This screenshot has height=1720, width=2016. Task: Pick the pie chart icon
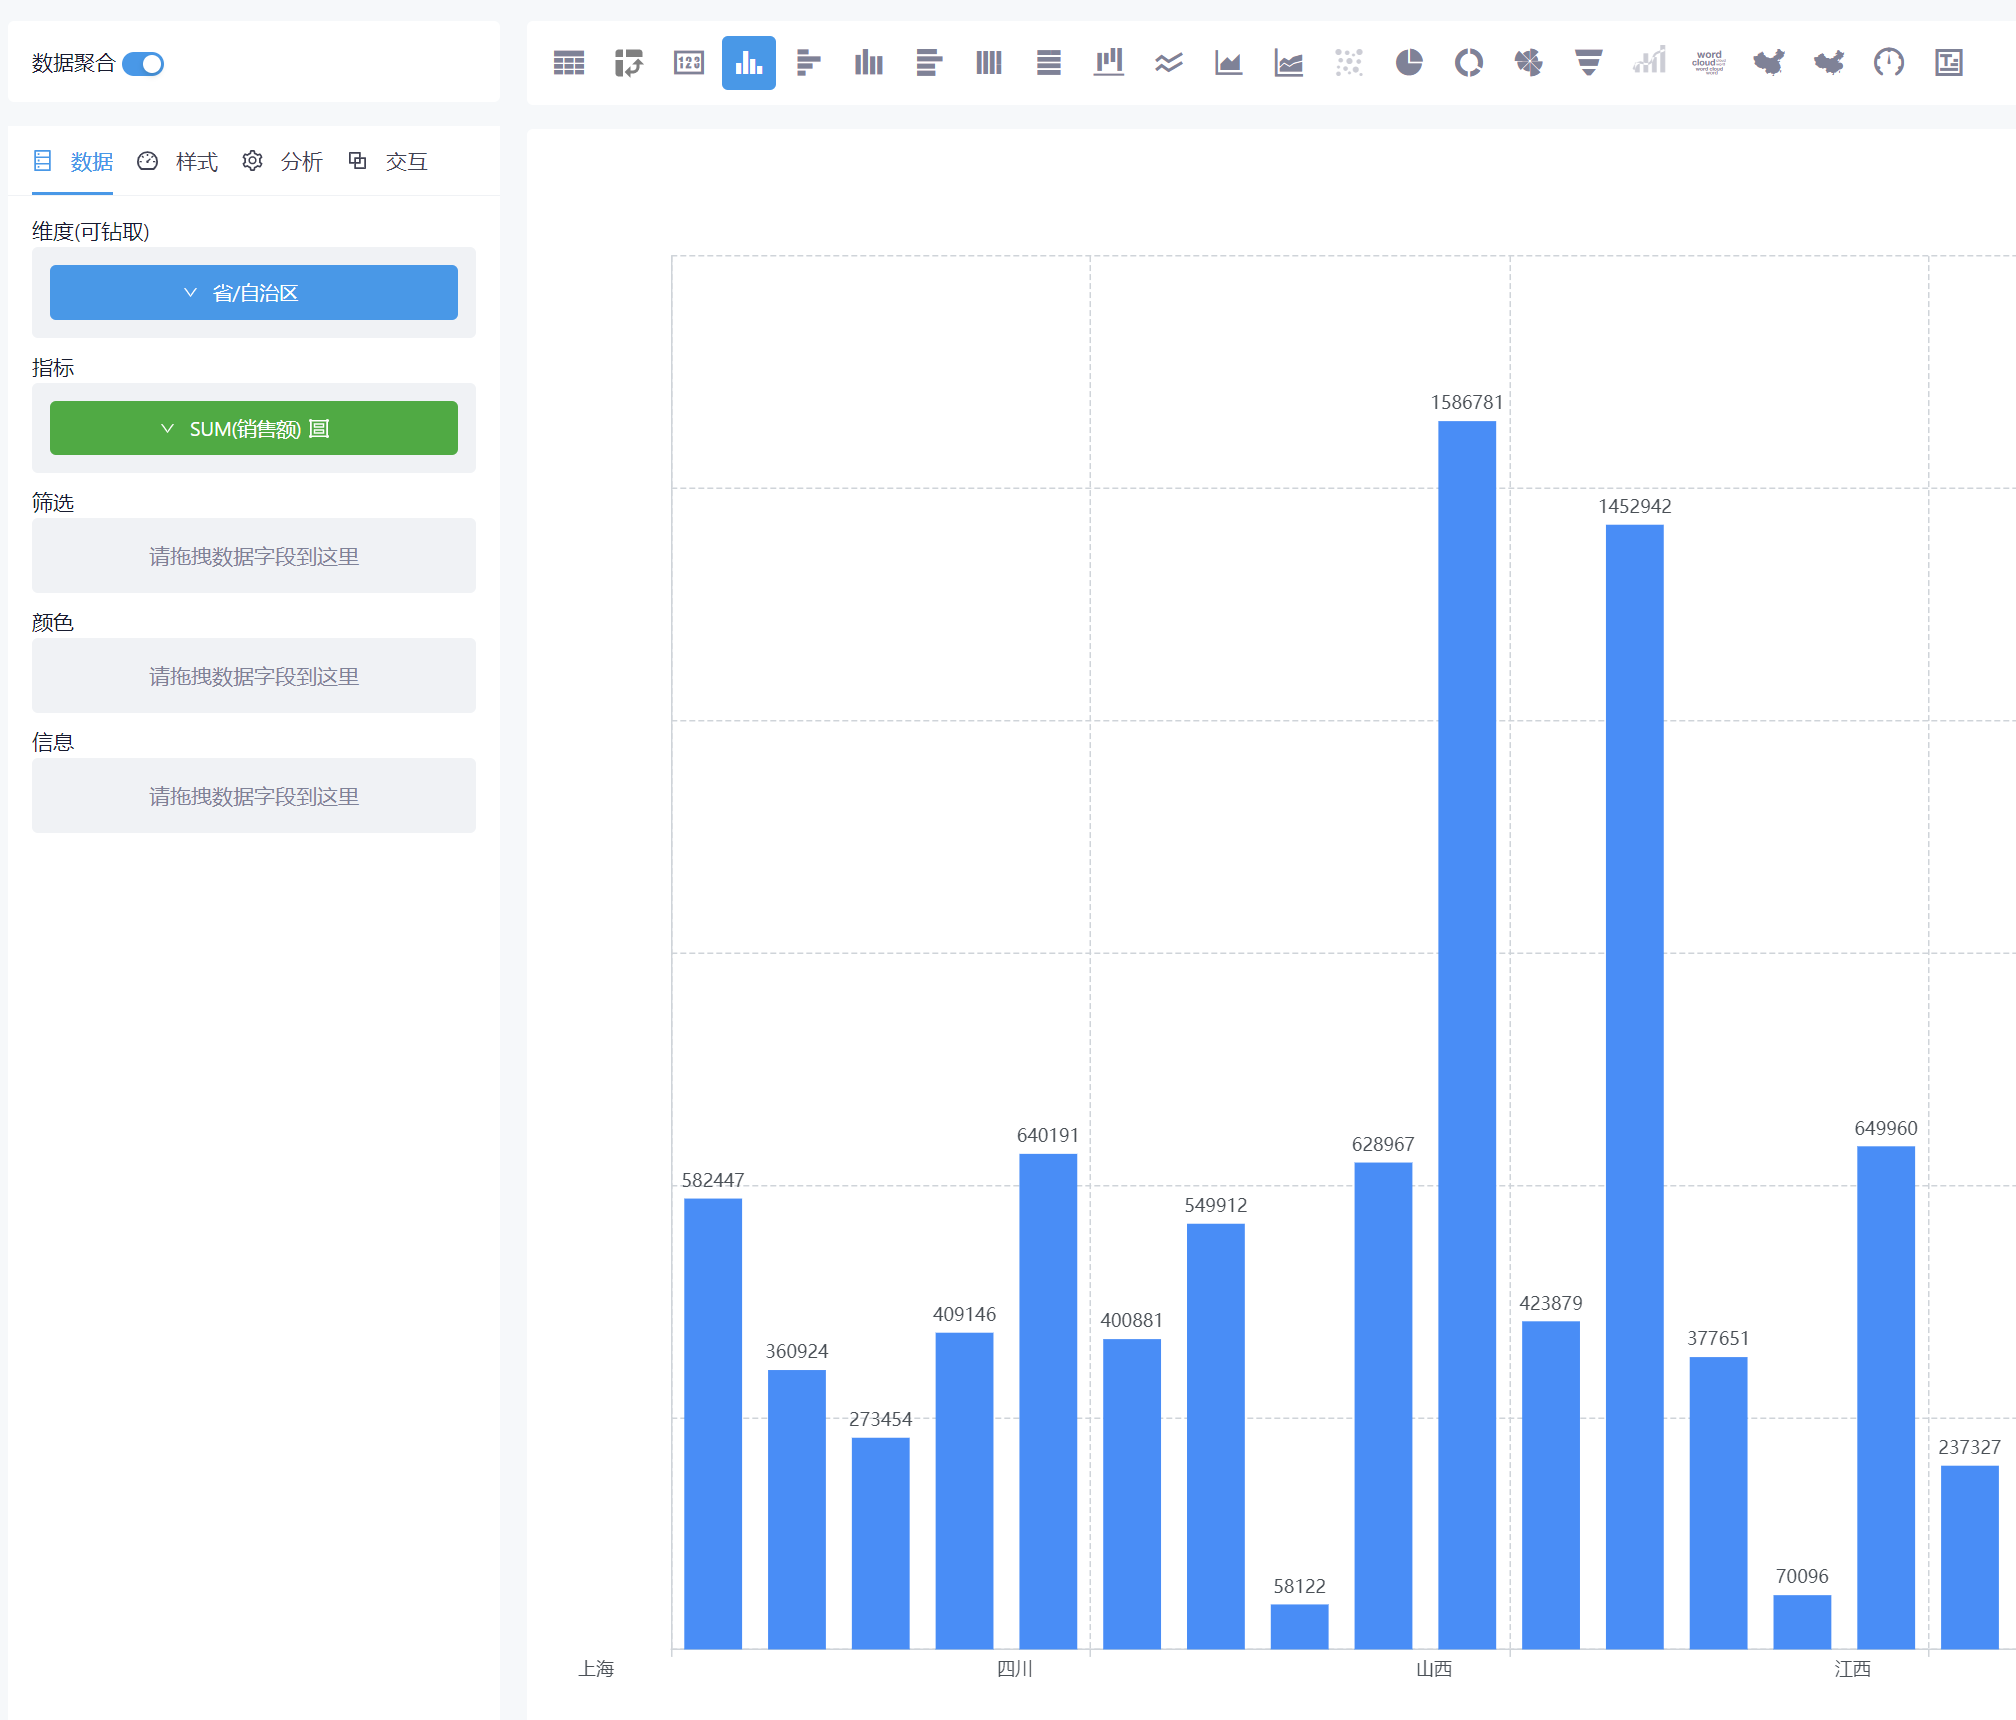click(1409, 63)
